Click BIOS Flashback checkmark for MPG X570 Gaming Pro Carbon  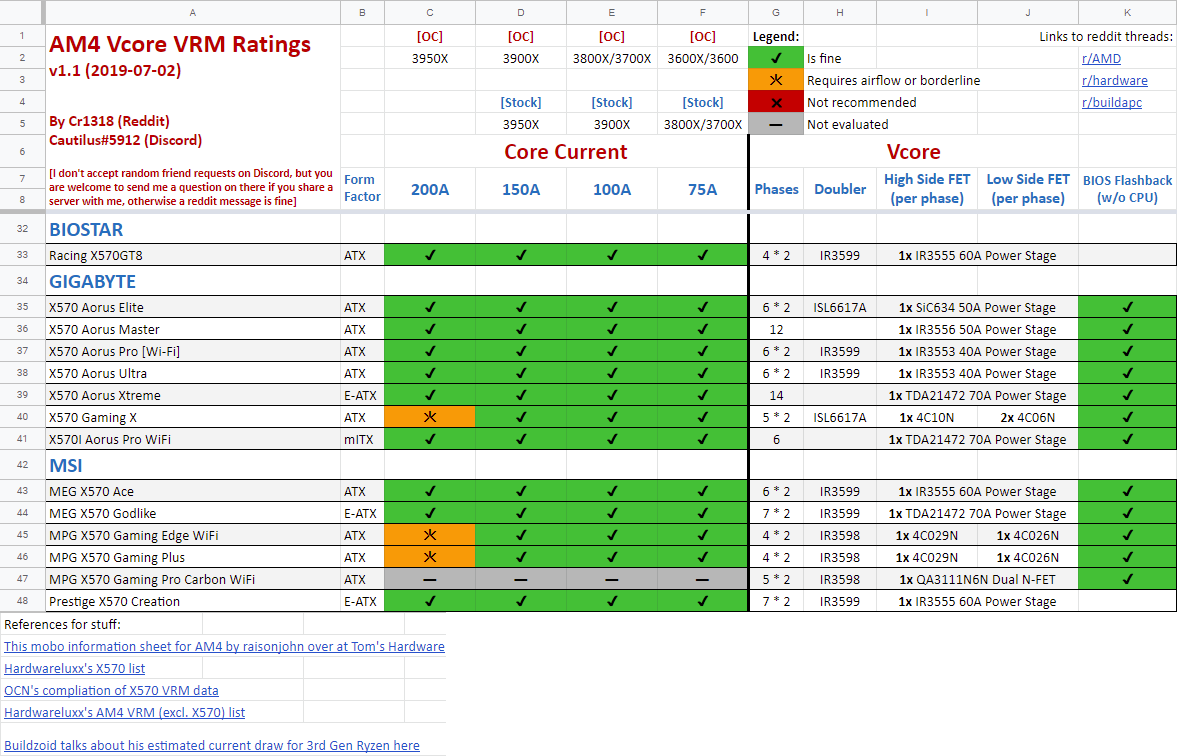click(x=1127, y=579)
